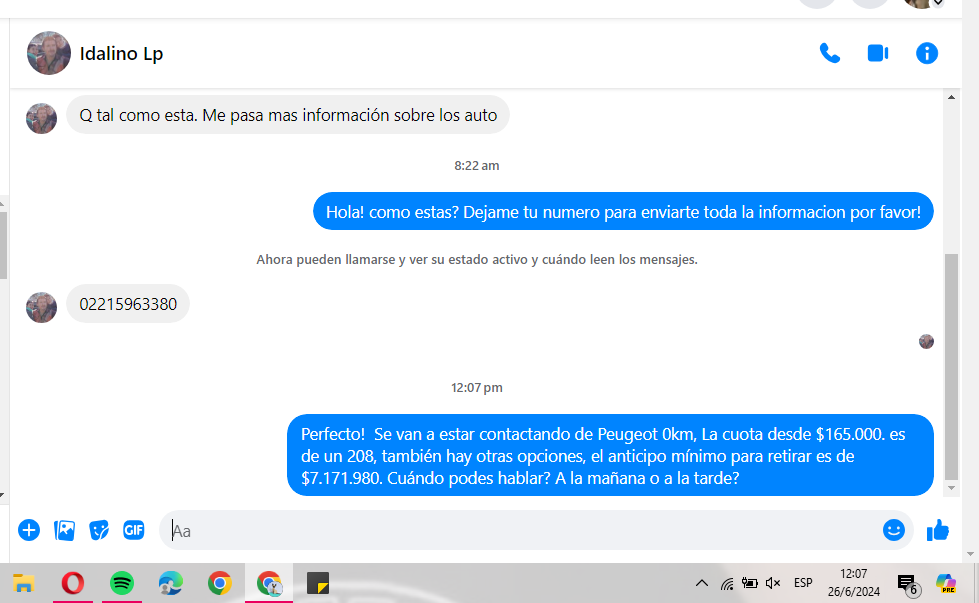
Task: Open Google Chrome from the taskbar
Action: (x=219, y=583)
